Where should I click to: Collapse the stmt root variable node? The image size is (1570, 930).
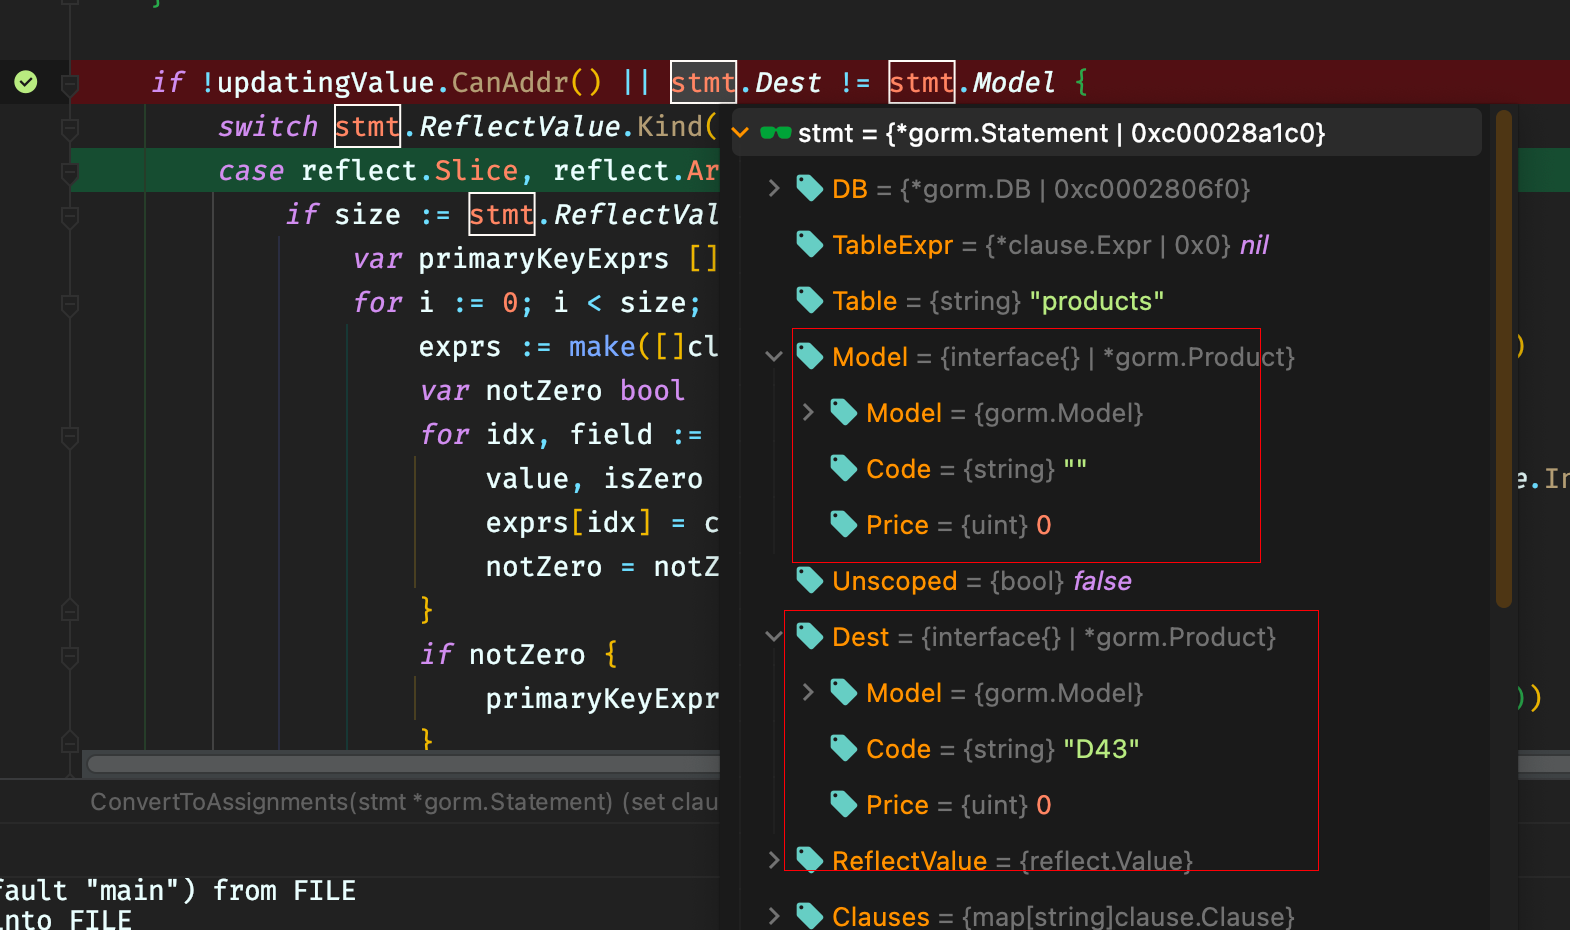tap(741, 133)
